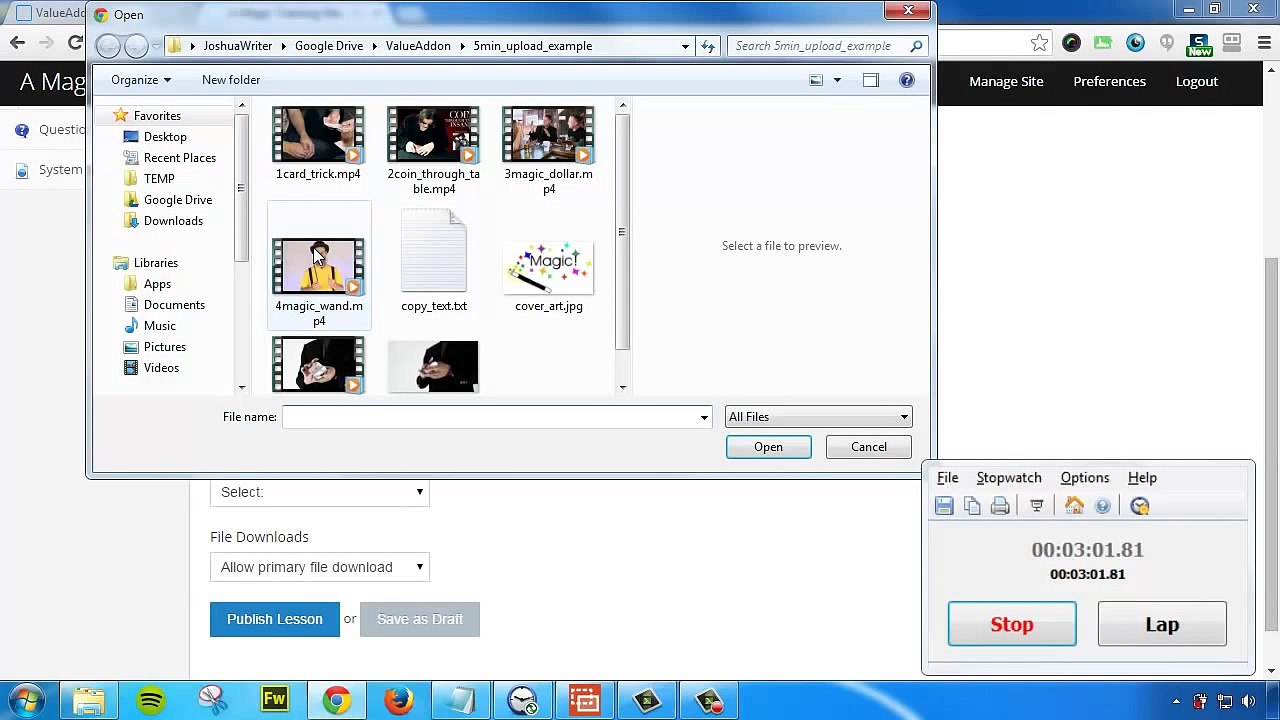The image size is (1280, 720).
Task: Open the stopwatch File menu
Action: [x=947, y=478]
